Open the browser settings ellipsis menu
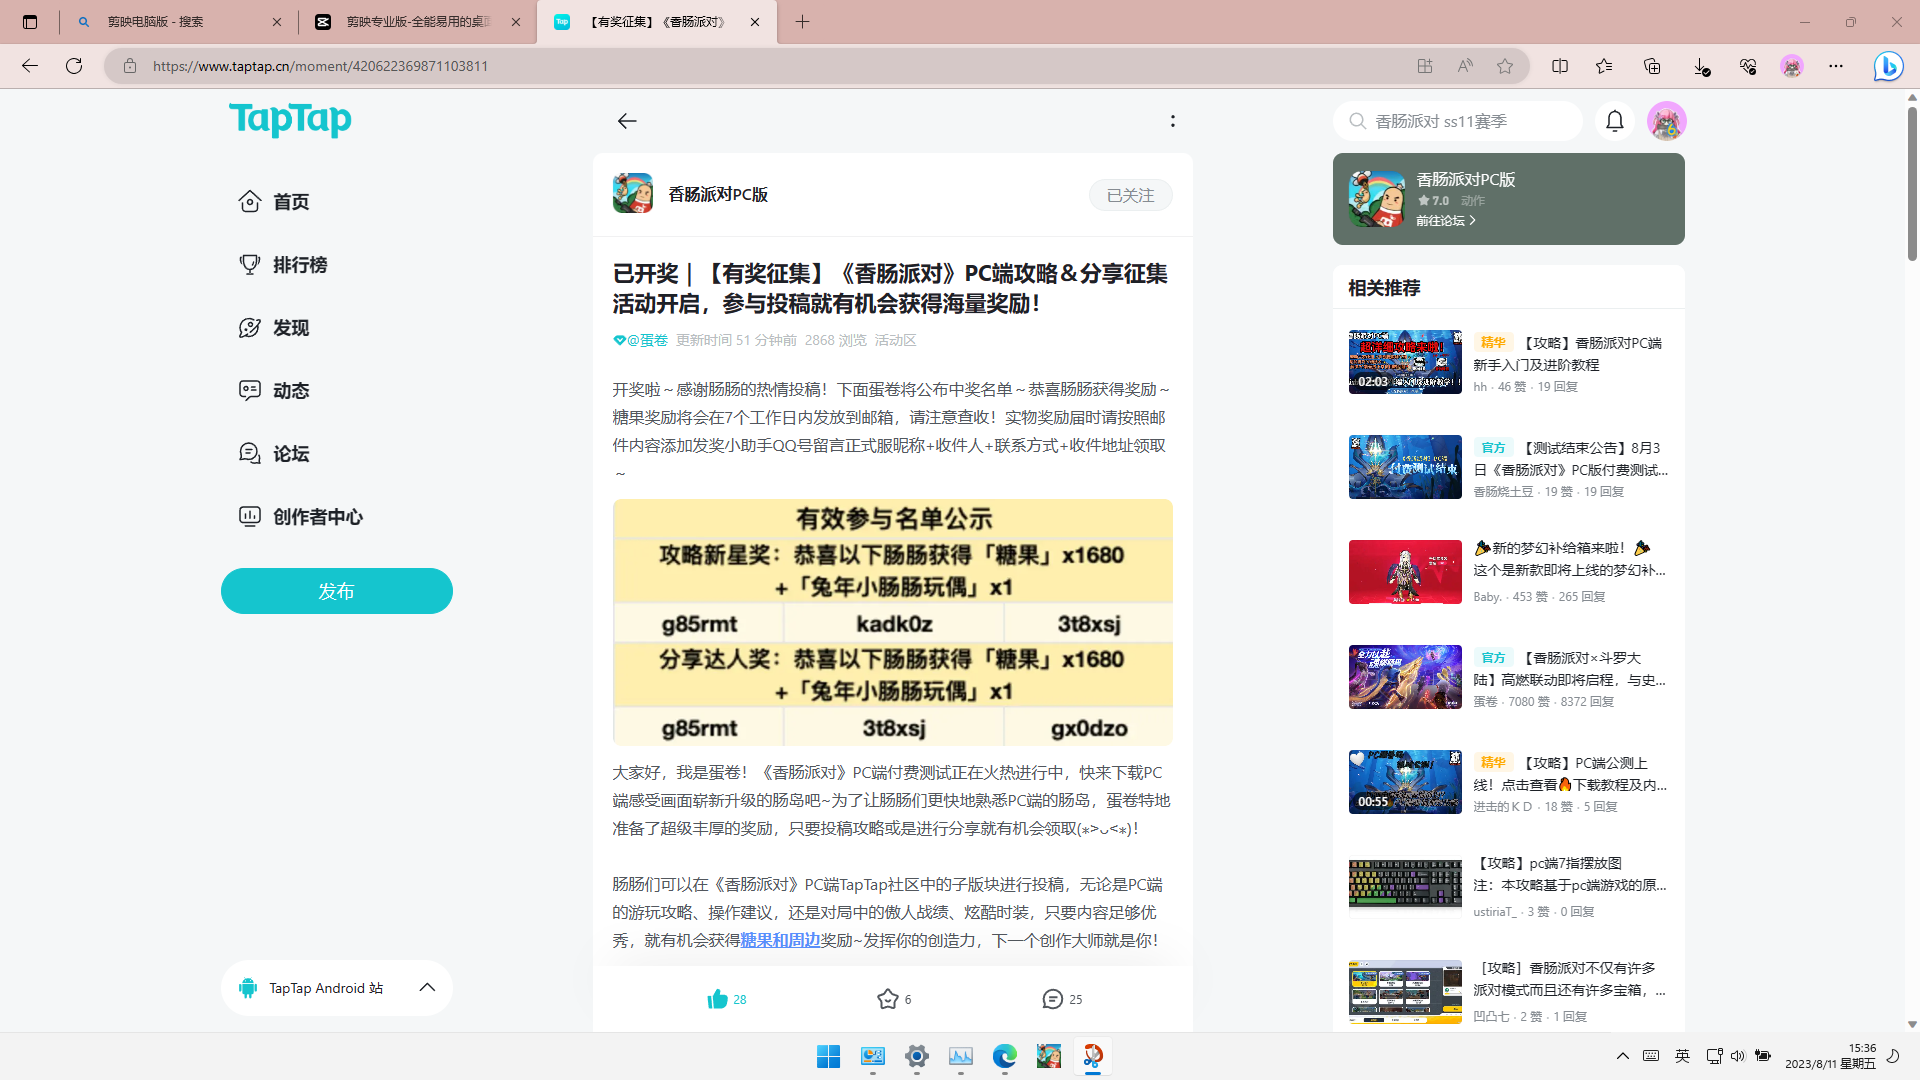The image size is (1920, 1080). (x=1836, y=66)
